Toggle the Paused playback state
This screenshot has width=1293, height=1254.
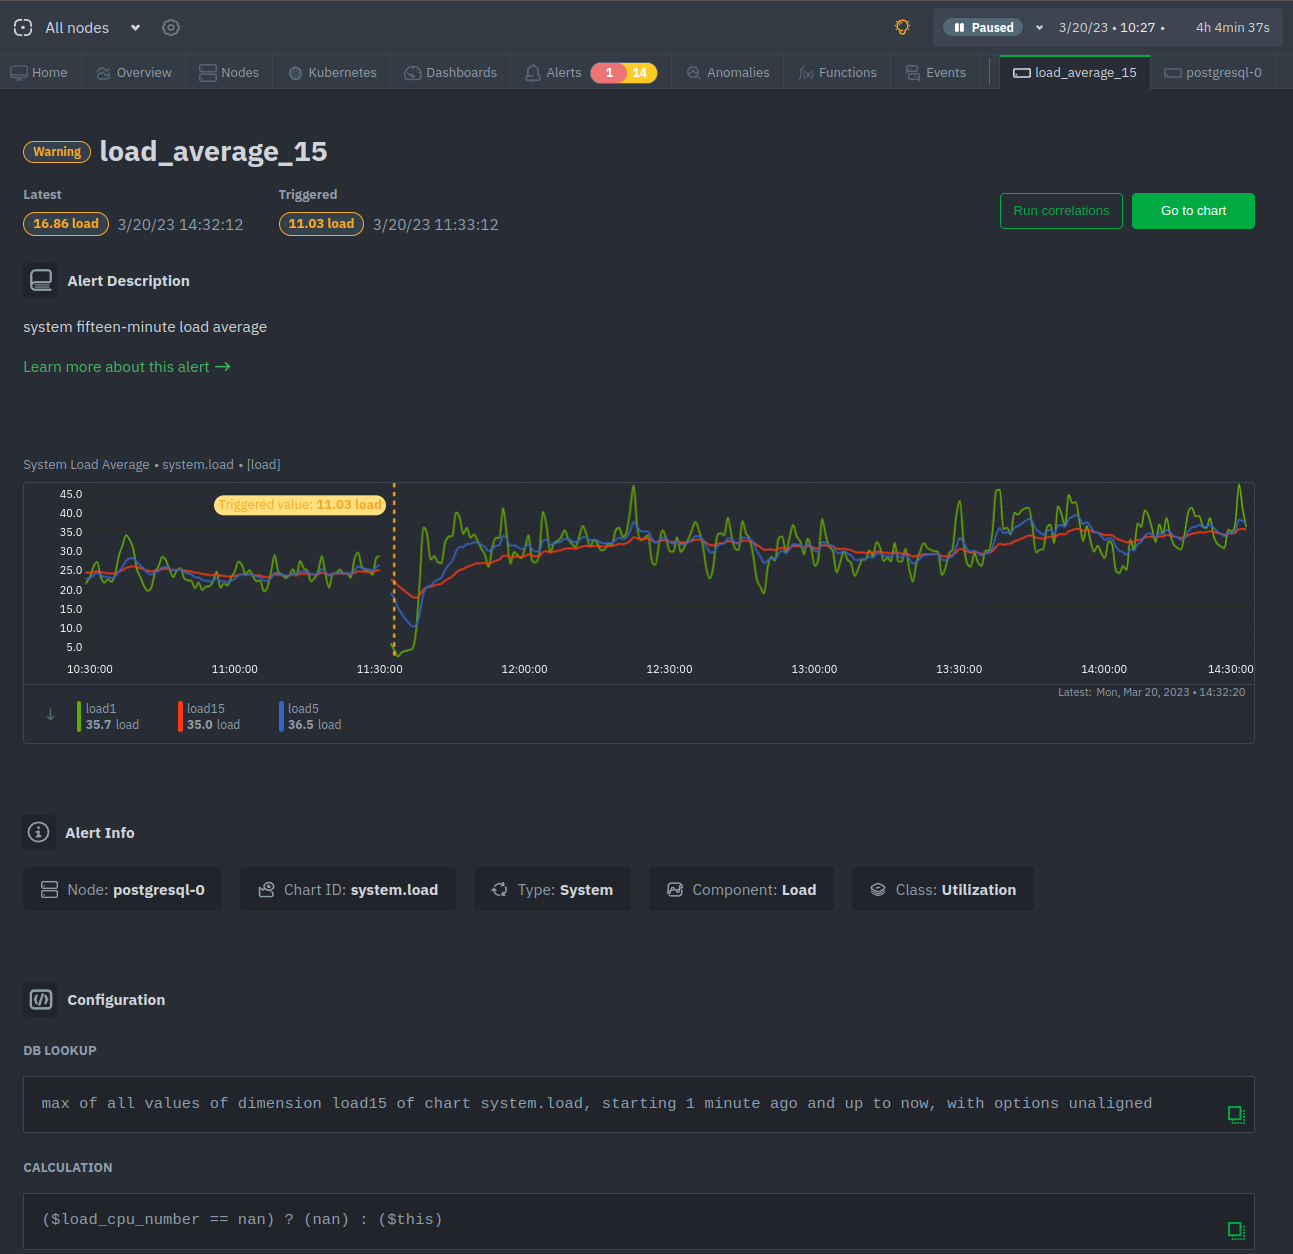983,28
